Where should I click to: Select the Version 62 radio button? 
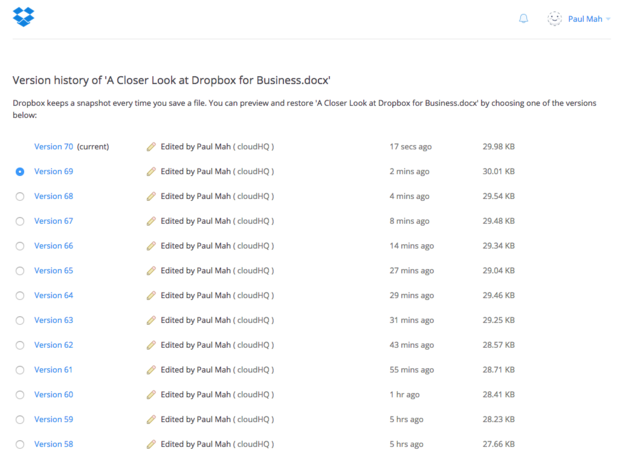tap(20, 345)
